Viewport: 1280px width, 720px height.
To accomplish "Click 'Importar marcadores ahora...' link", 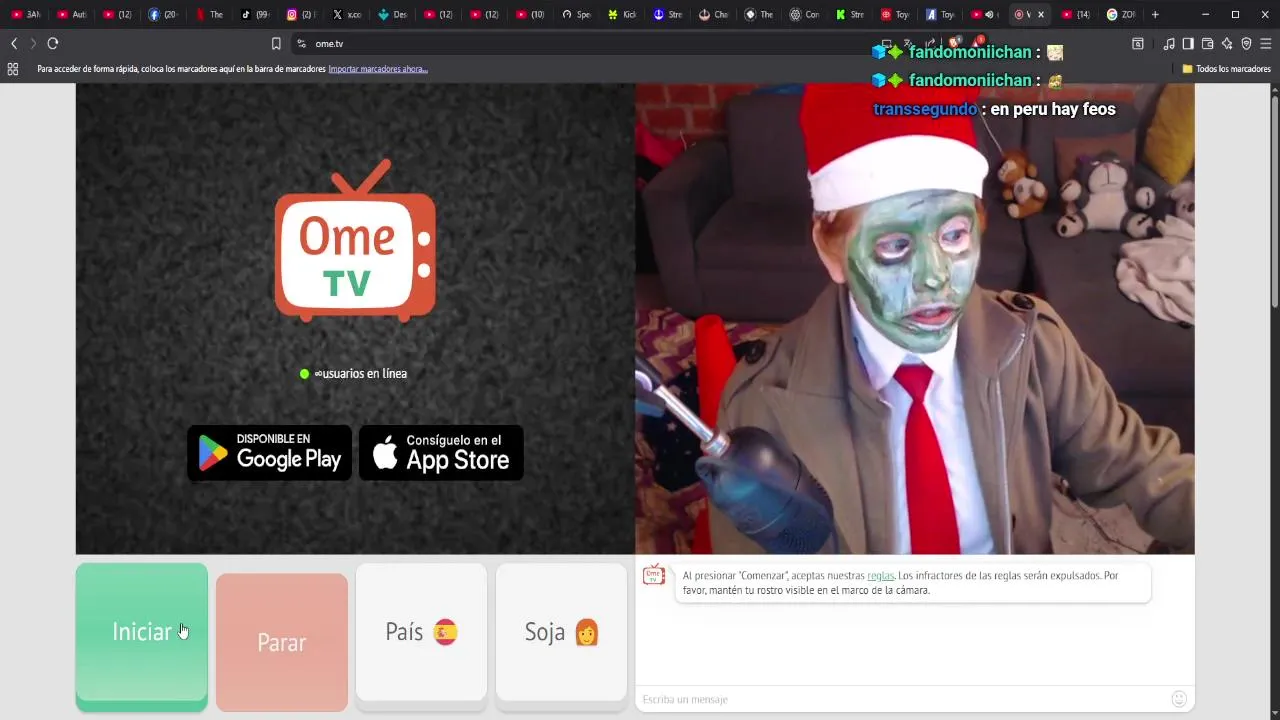I will coord(378,69).
